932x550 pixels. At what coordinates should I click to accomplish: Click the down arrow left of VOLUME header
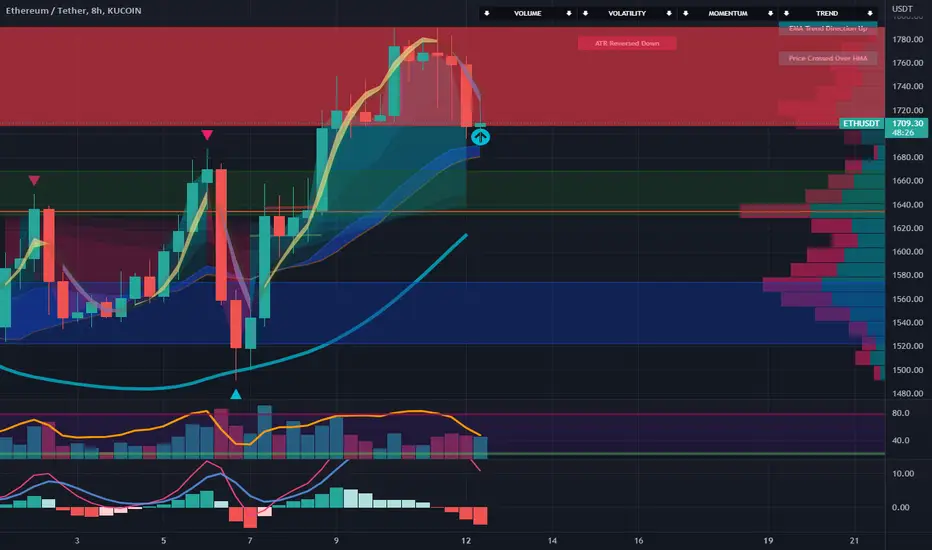[486, 13]
